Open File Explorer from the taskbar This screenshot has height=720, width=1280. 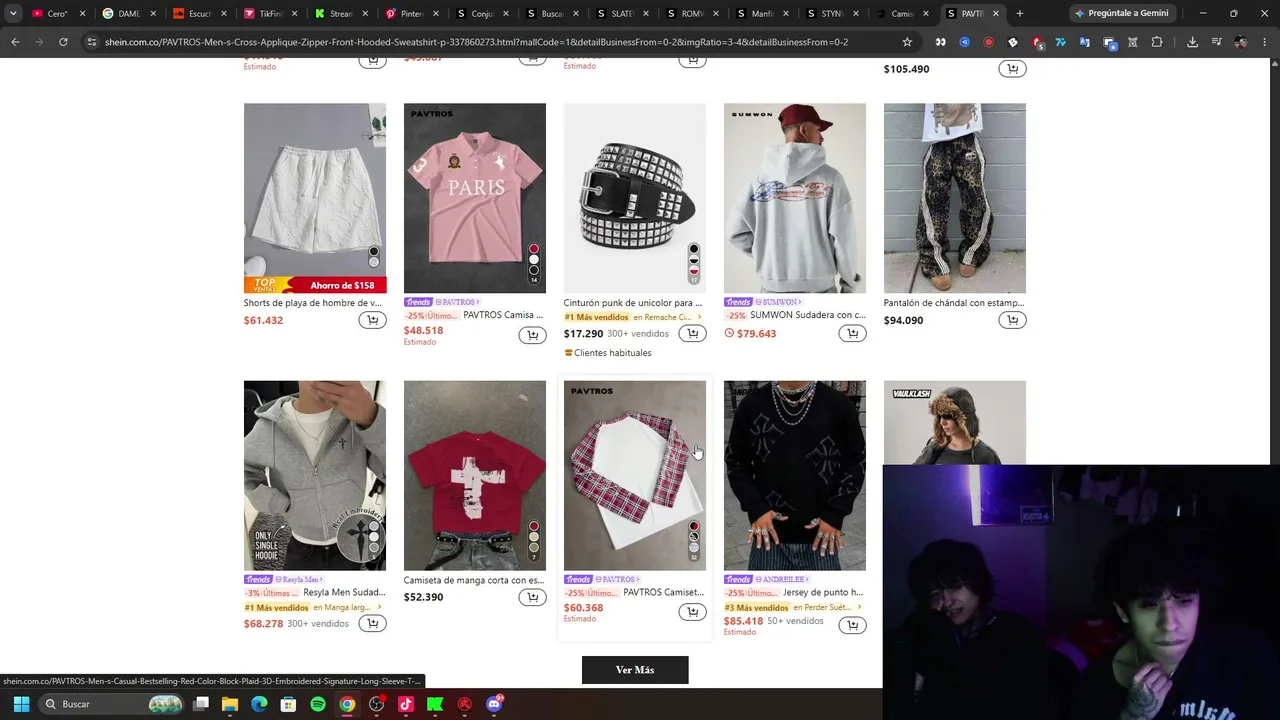click(230, 704)
